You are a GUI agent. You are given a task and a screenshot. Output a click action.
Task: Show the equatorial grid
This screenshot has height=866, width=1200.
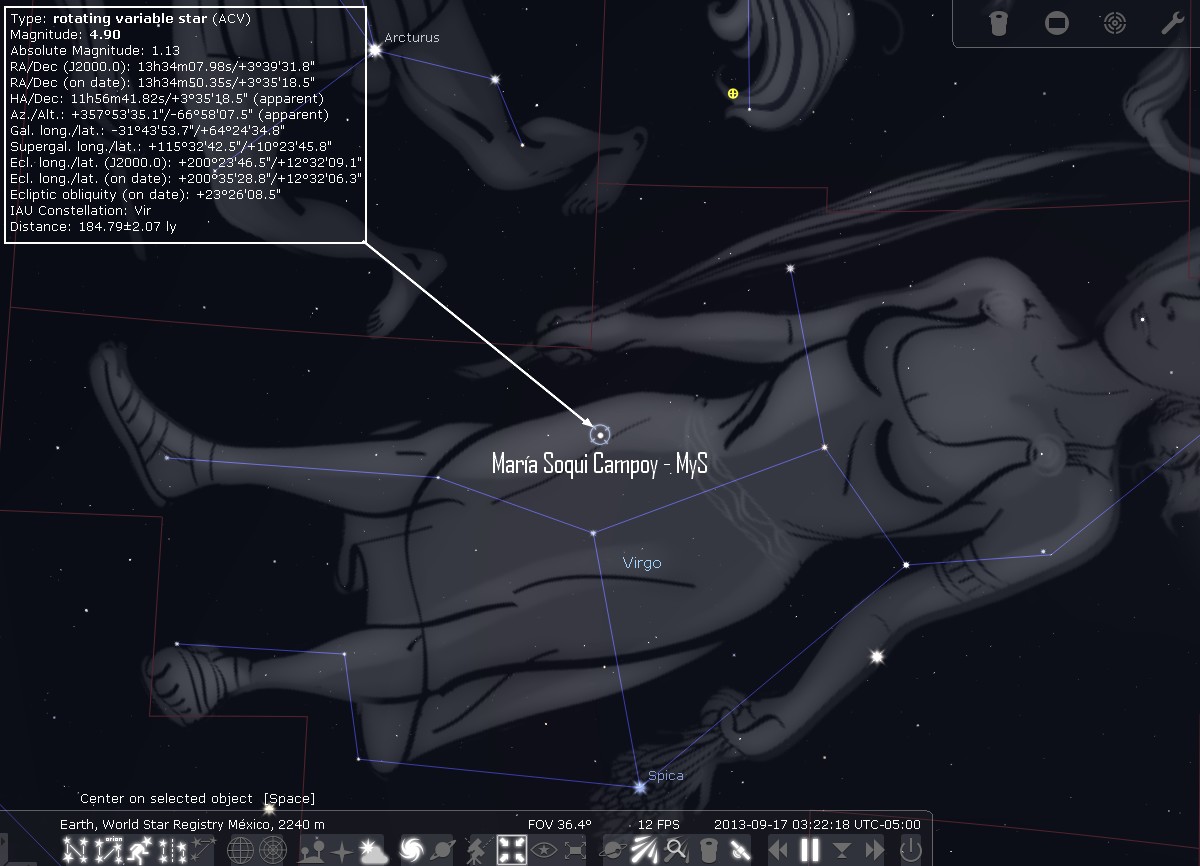(241, 851)
